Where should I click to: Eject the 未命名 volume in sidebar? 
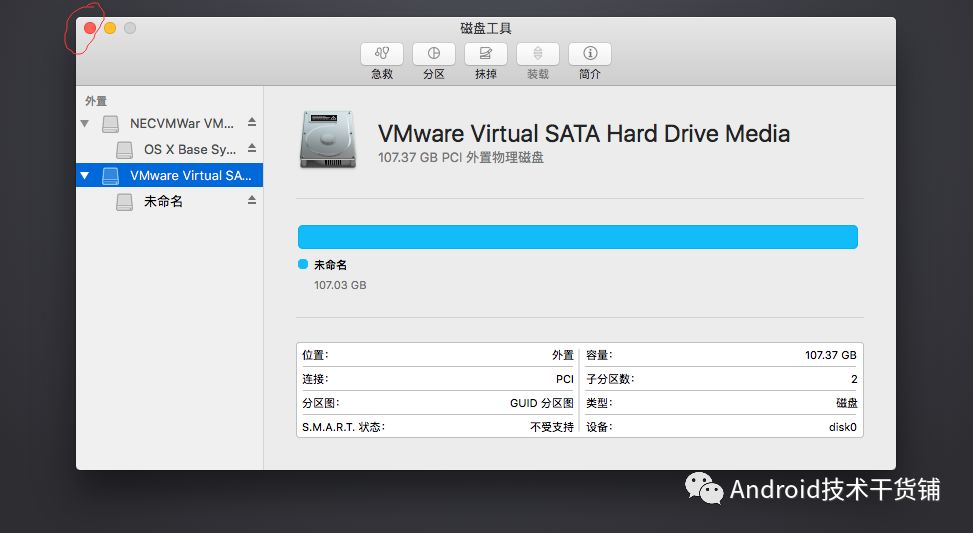(x=252, y=200)
